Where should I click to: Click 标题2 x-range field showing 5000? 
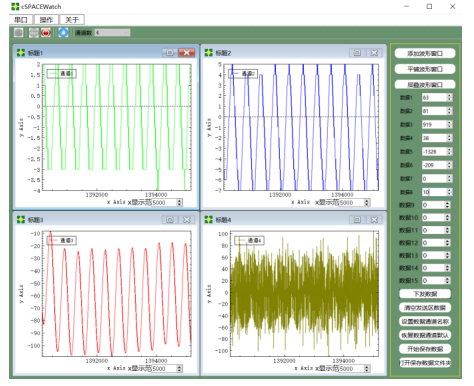[x=351, y=202]
